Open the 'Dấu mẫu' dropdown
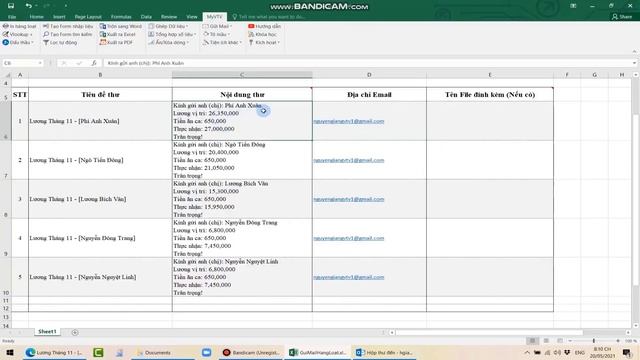640x360 pixels. click(18, 42)
